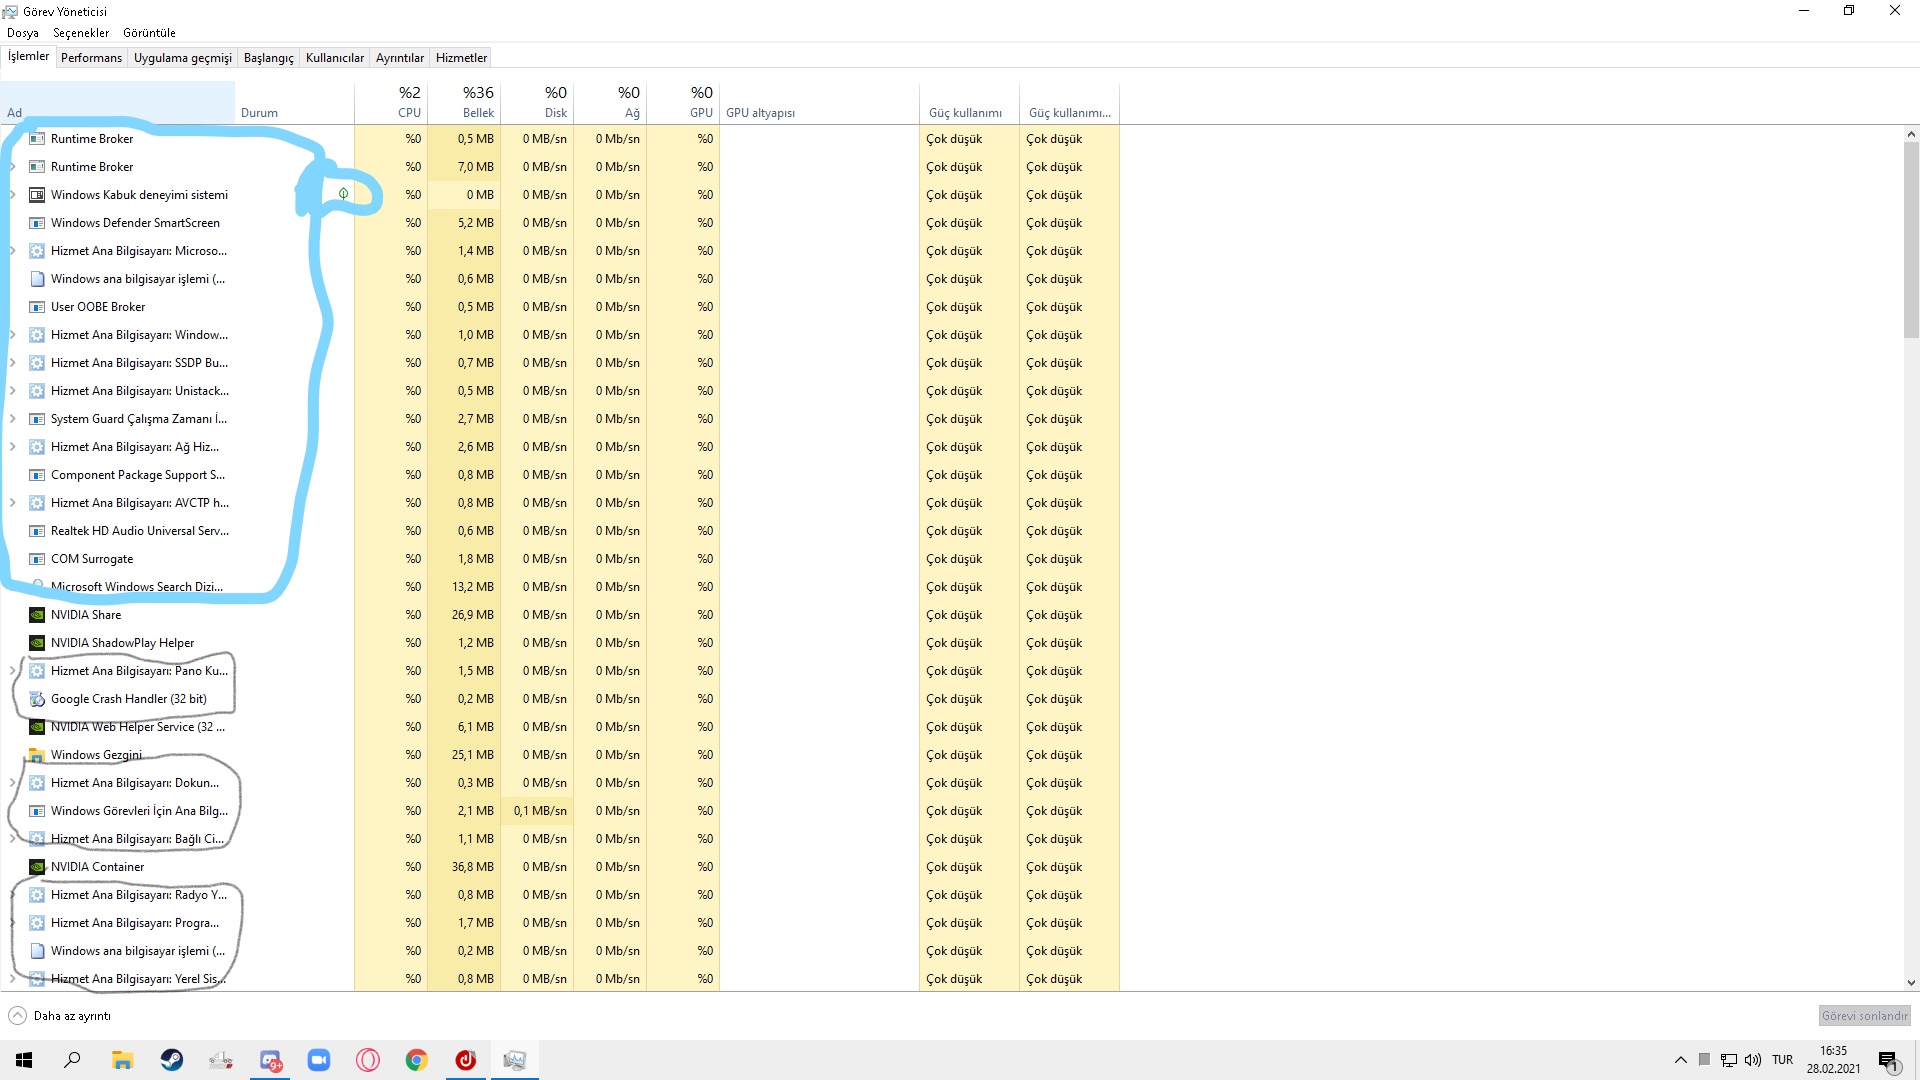The width and height of the screenshot is (1920, 1080).
Task: Open the Görüntüle menu
Action: 149,33
